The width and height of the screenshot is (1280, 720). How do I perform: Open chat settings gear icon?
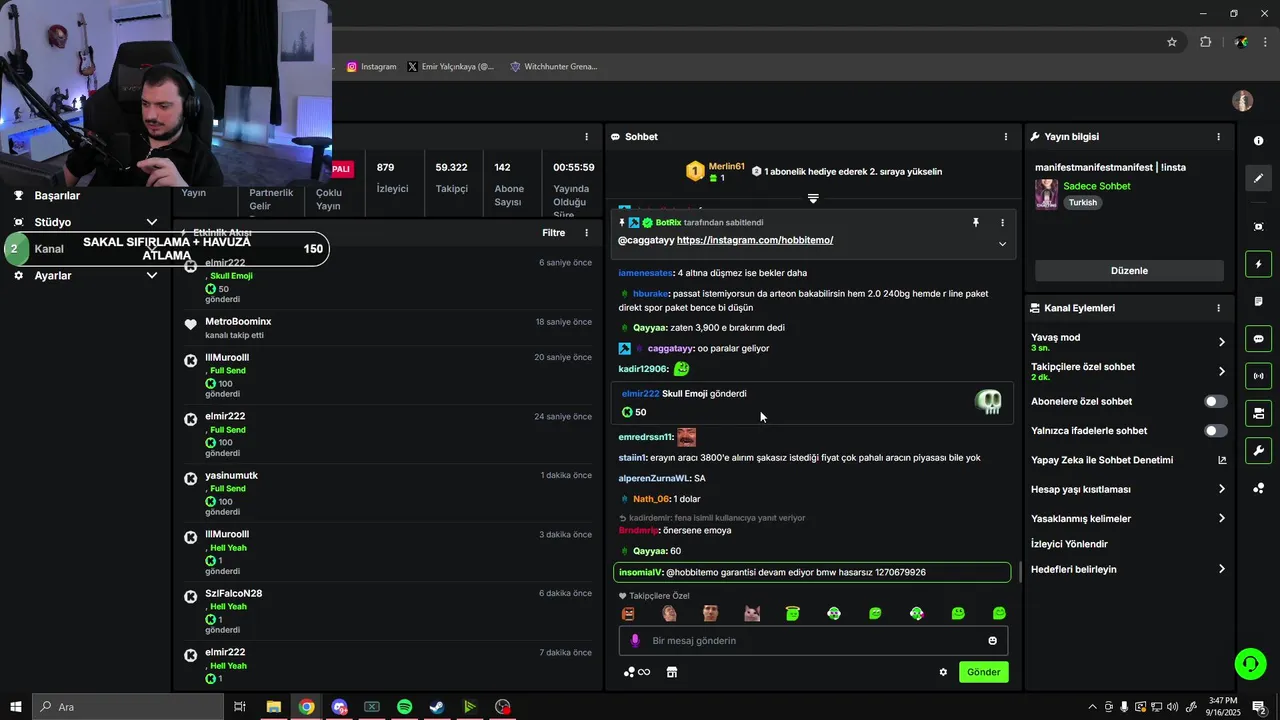point(943,672)
